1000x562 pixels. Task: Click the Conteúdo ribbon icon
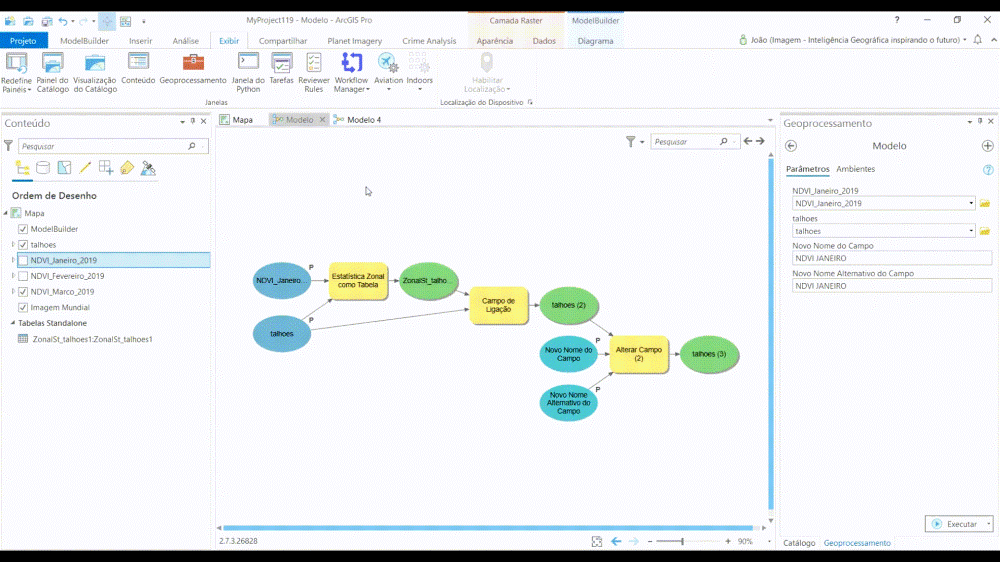coord(138,63)
